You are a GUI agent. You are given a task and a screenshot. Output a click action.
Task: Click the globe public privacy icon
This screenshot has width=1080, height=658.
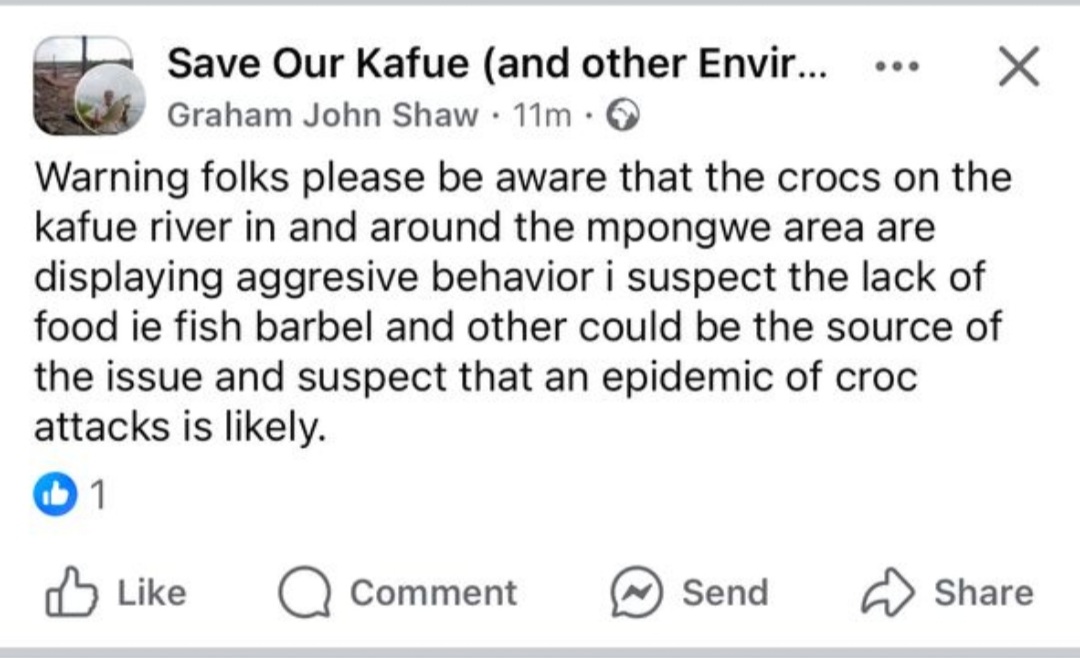pyautogui.click(x=623, y=117)
